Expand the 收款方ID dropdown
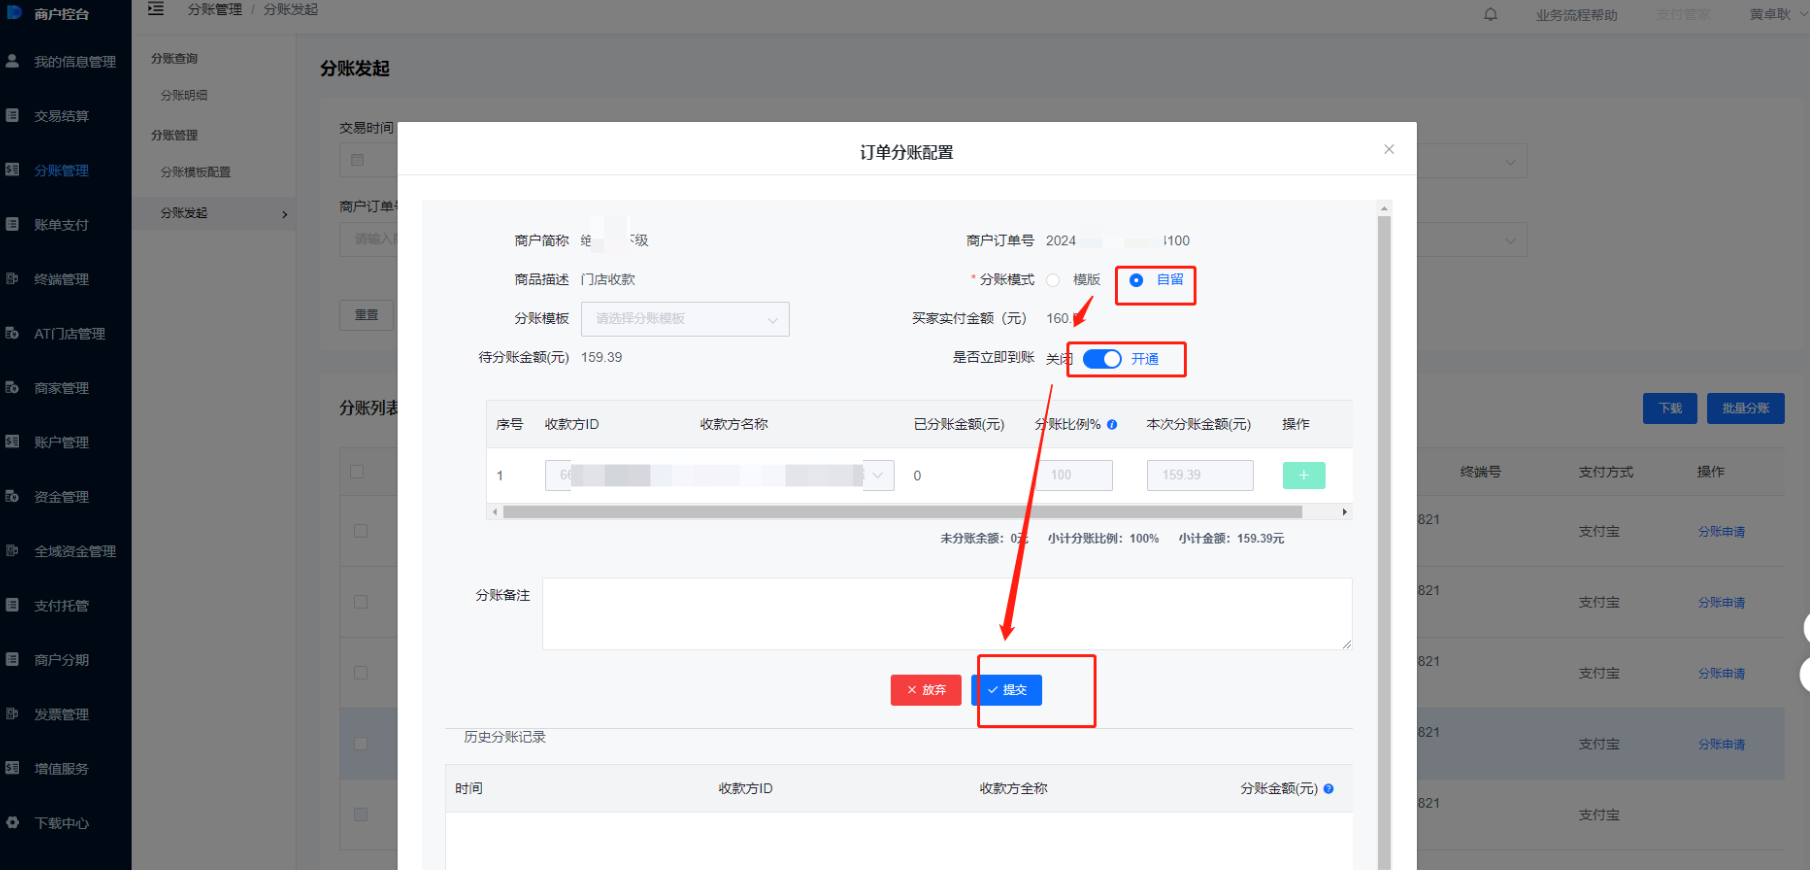The height and width of the screenshot is (870, 1810). 877,475
